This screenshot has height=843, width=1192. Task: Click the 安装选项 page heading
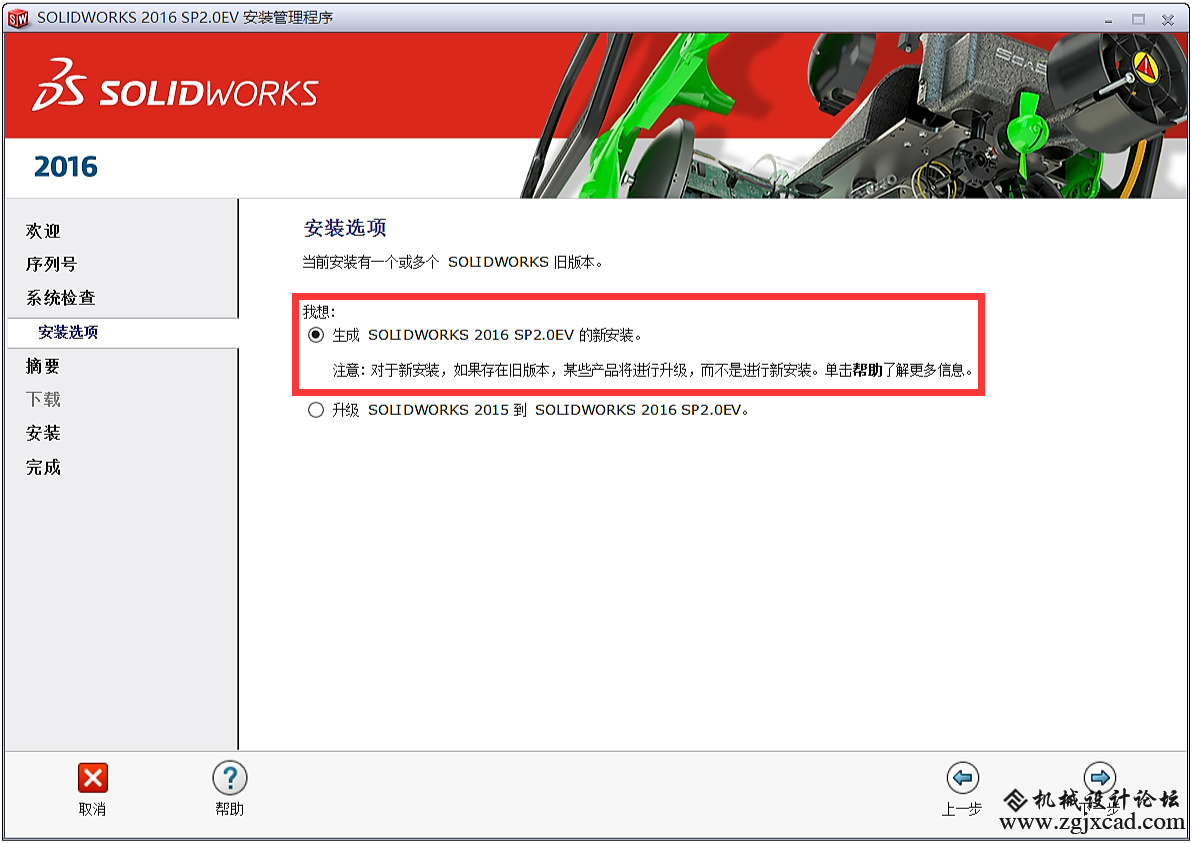pos(345,228)
